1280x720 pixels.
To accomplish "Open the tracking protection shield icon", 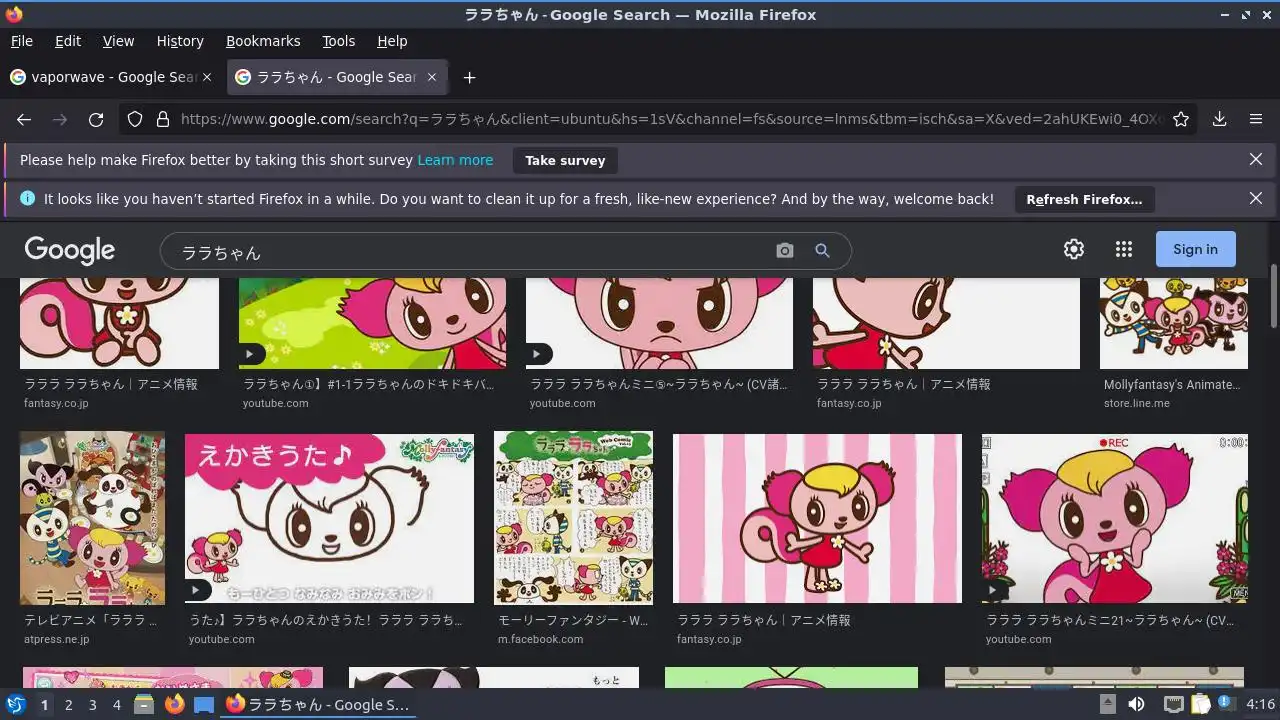I will click(136, 119).
